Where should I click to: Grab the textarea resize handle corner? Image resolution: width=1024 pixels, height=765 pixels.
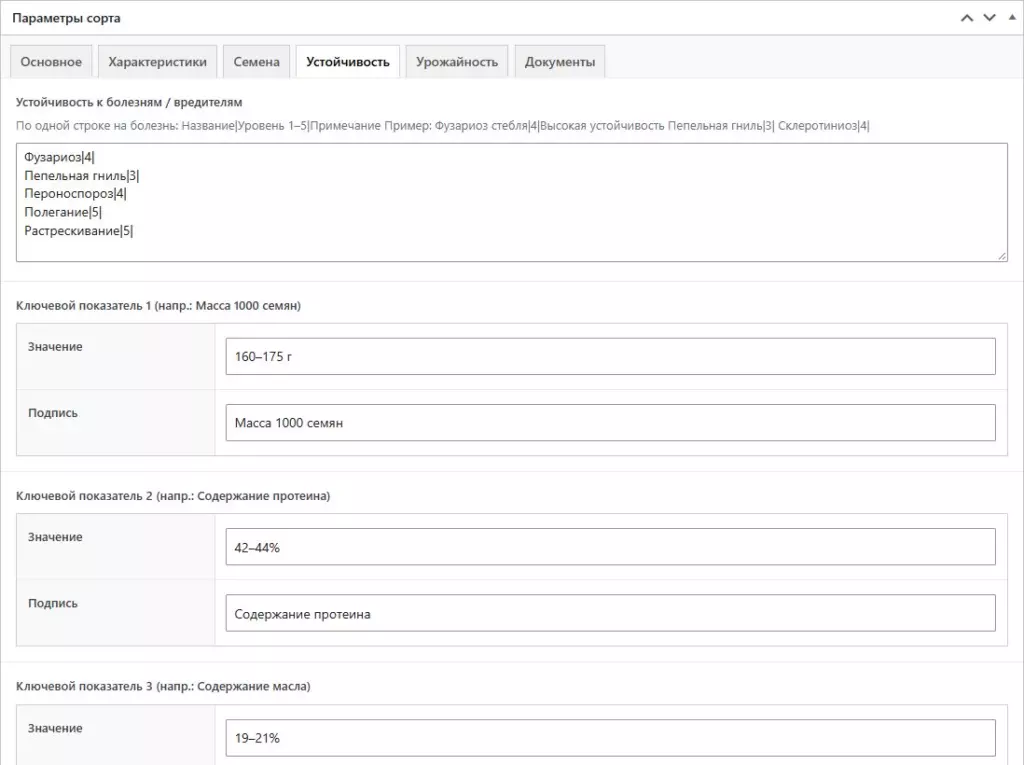click(1002, 256)
